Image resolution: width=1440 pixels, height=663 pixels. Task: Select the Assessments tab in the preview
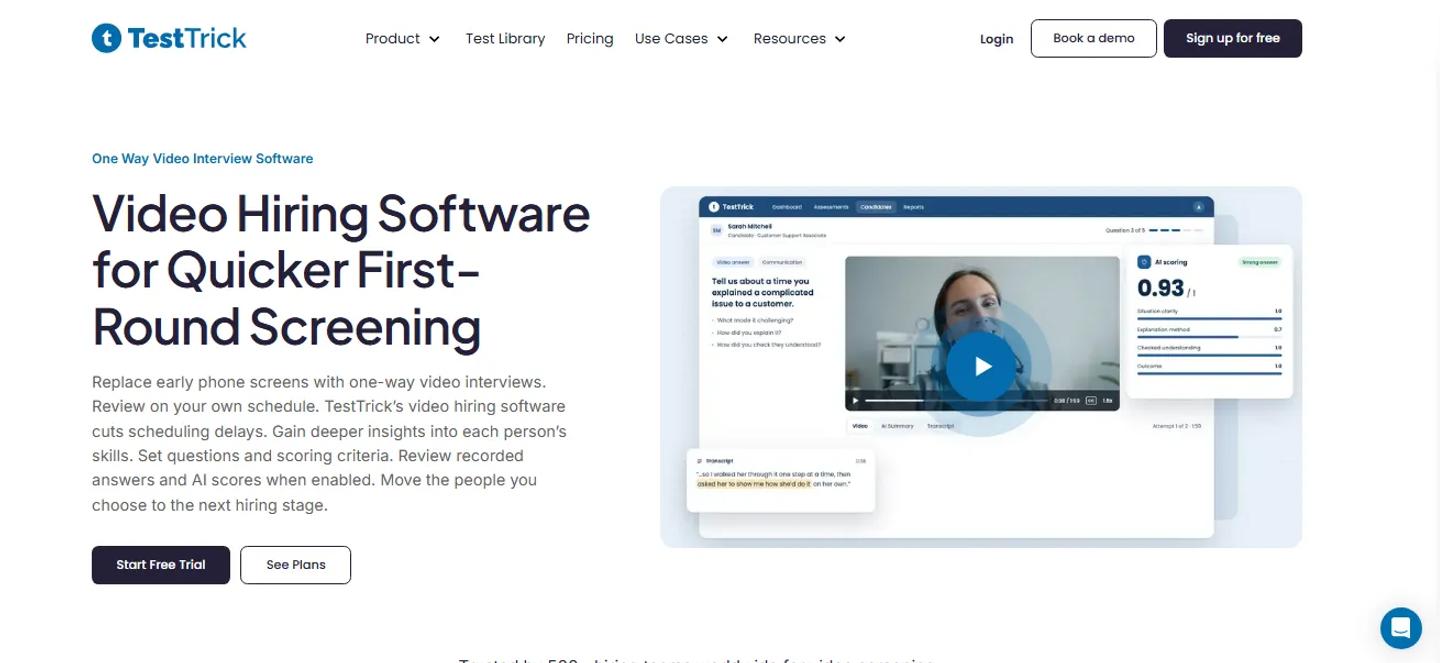pos(831,207)
